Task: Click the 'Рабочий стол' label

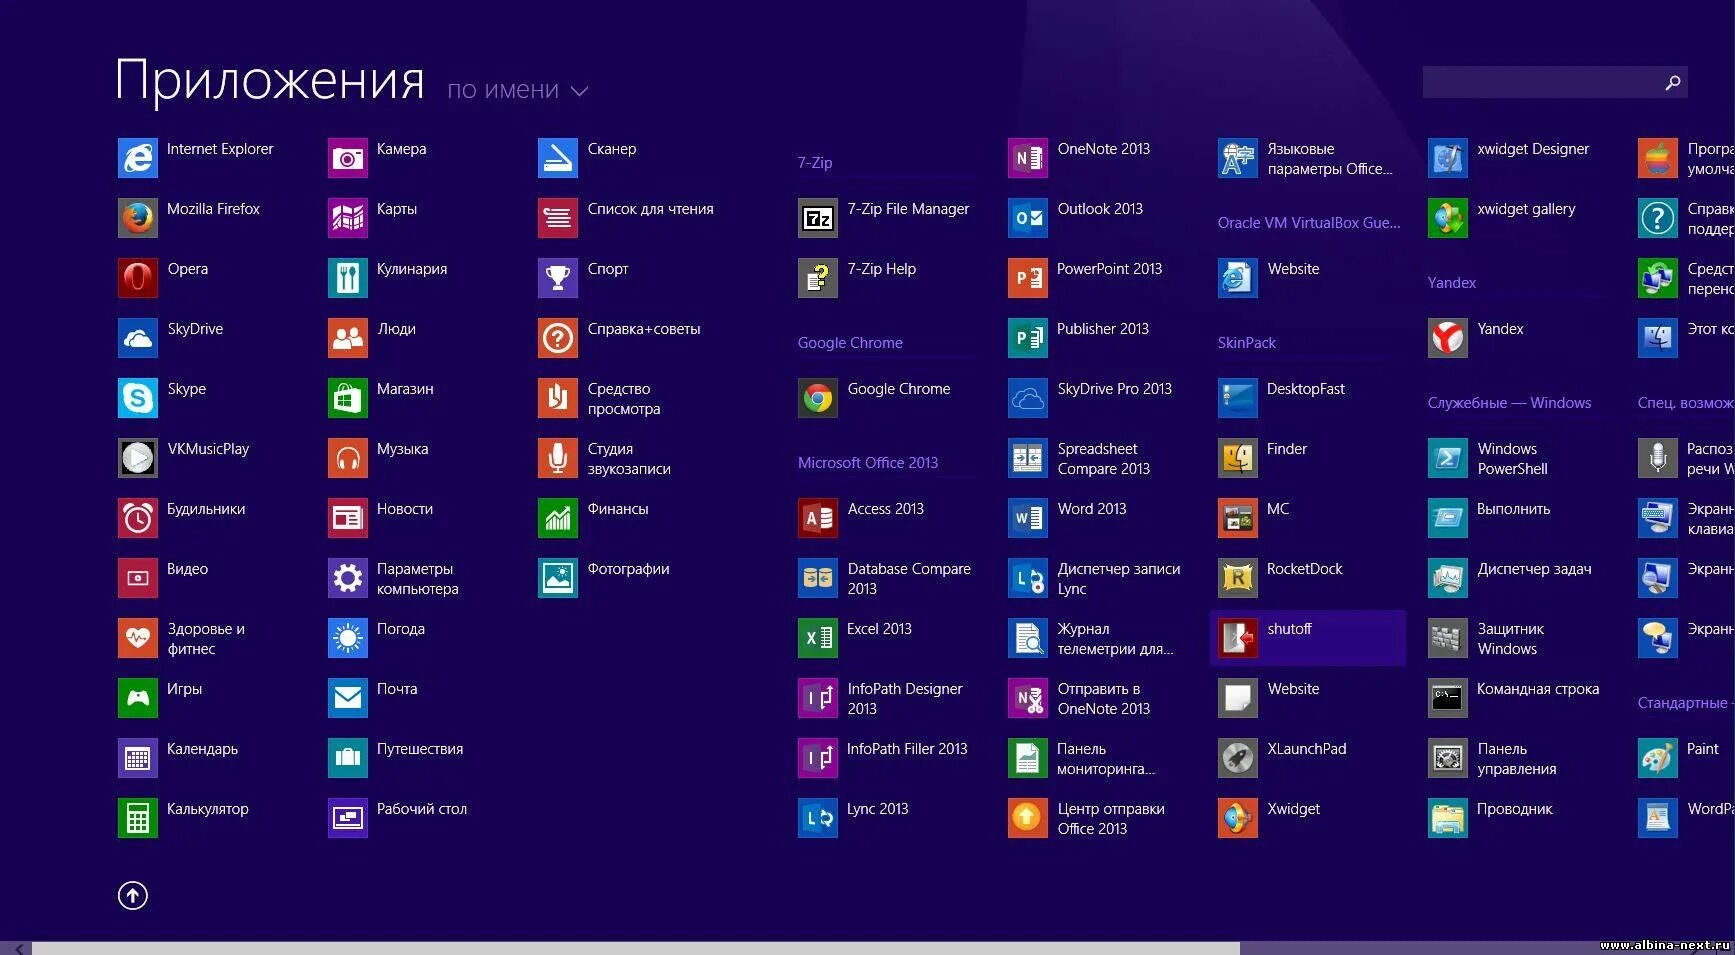Action: 421,809
